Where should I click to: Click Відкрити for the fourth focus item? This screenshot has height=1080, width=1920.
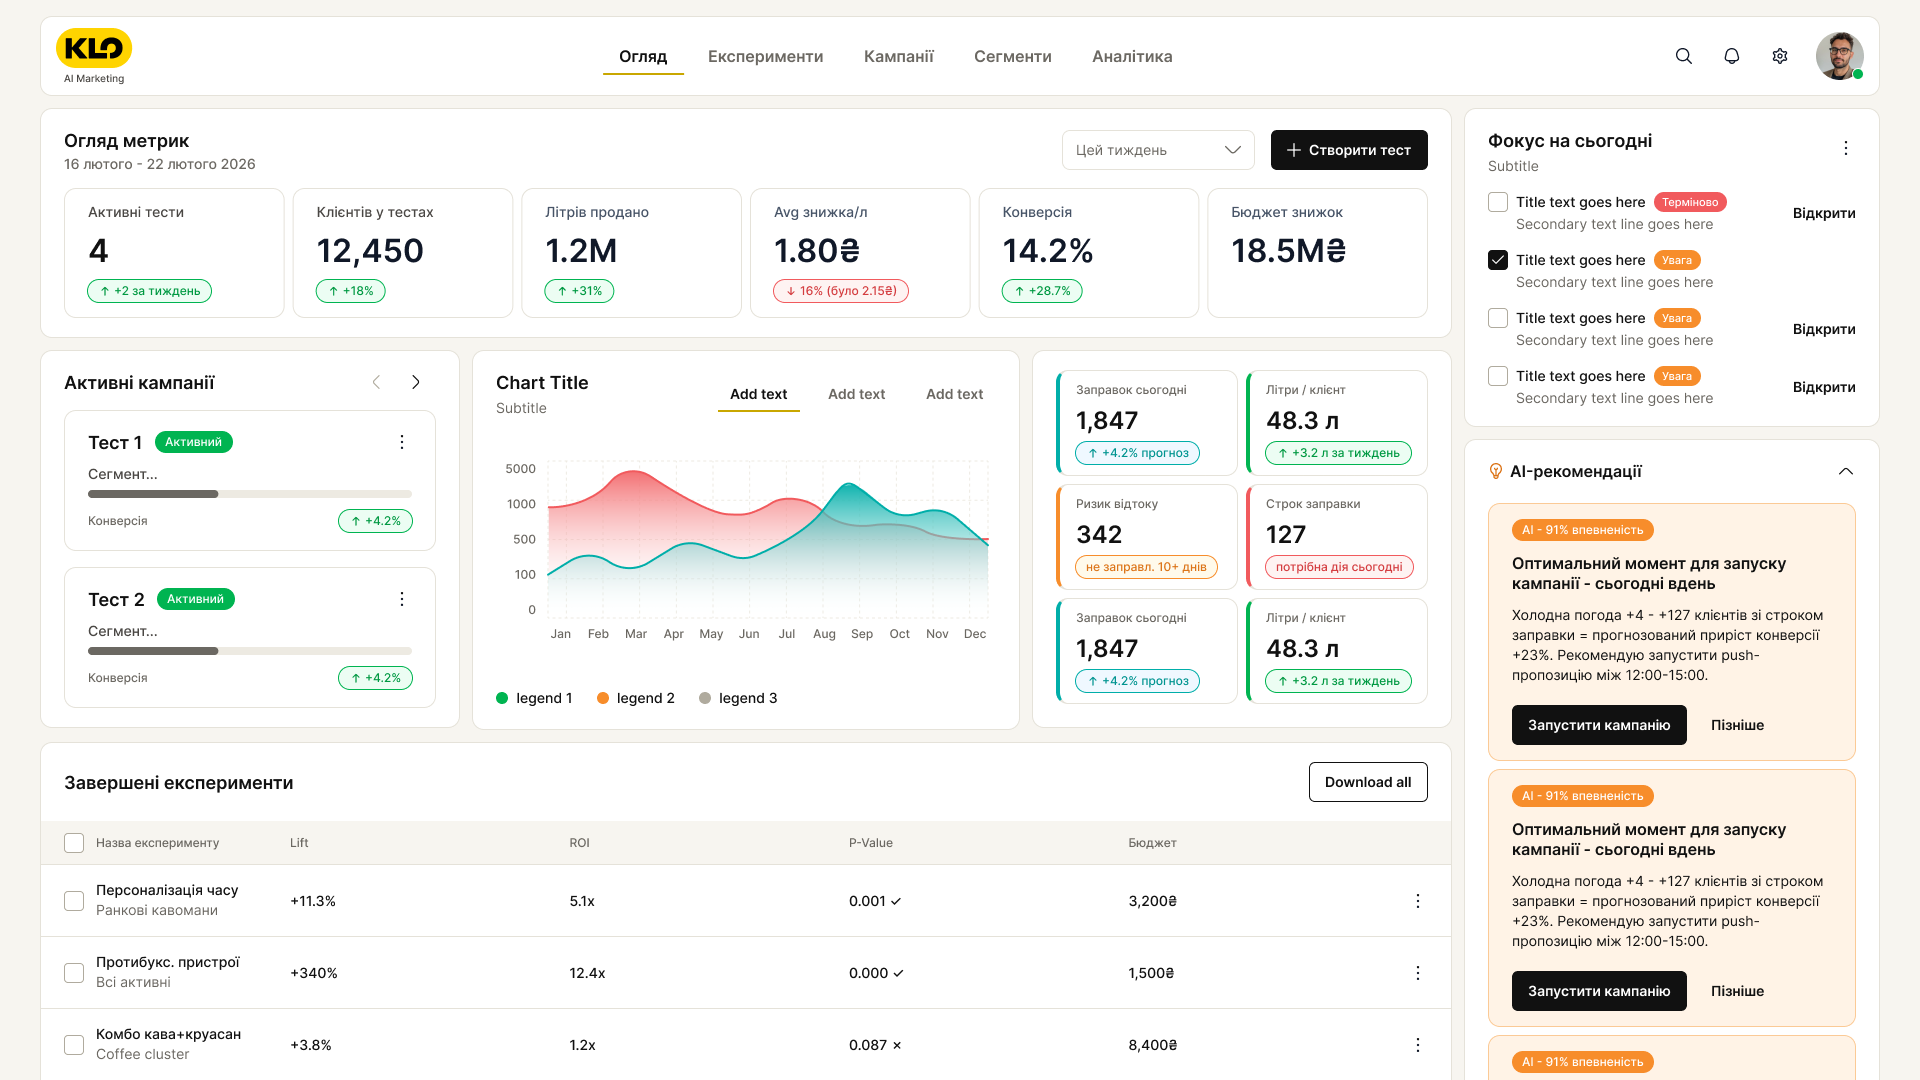tap(1824, 387)
